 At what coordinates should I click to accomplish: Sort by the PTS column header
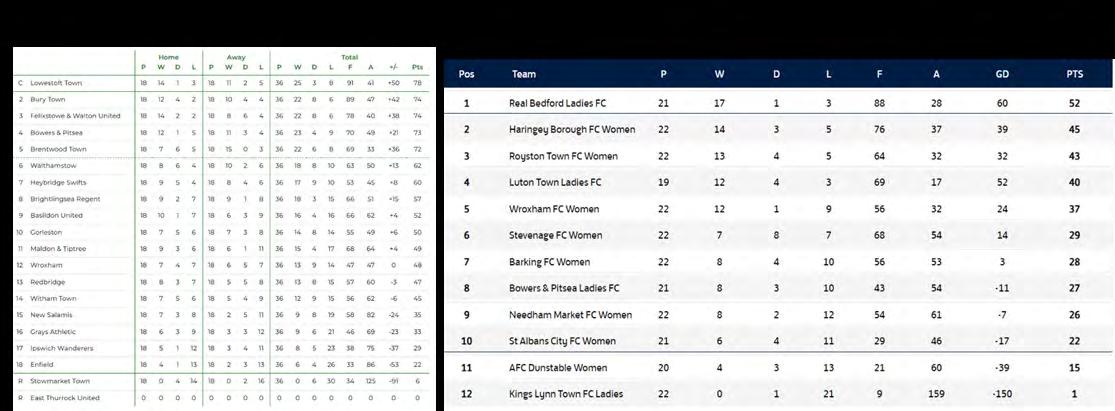point(1074,74)
